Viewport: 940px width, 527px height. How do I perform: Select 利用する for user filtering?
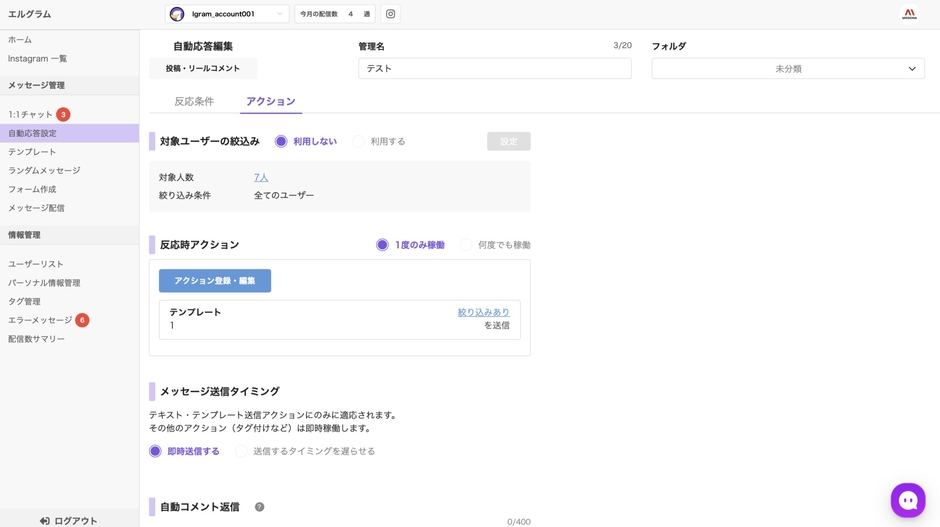pos(359,142)
